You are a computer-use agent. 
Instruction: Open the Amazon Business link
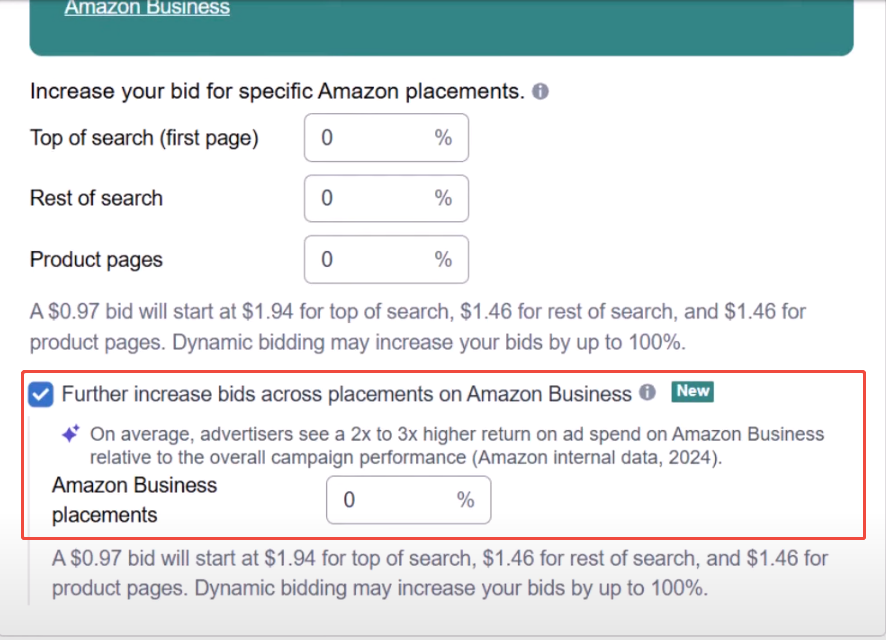pos(147,8)
